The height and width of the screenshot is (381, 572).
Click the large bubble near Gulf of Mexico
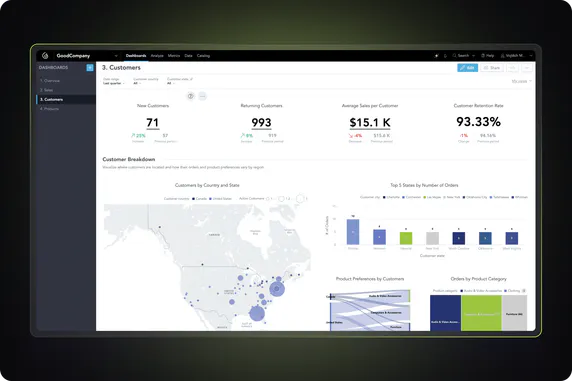point(257,313)
